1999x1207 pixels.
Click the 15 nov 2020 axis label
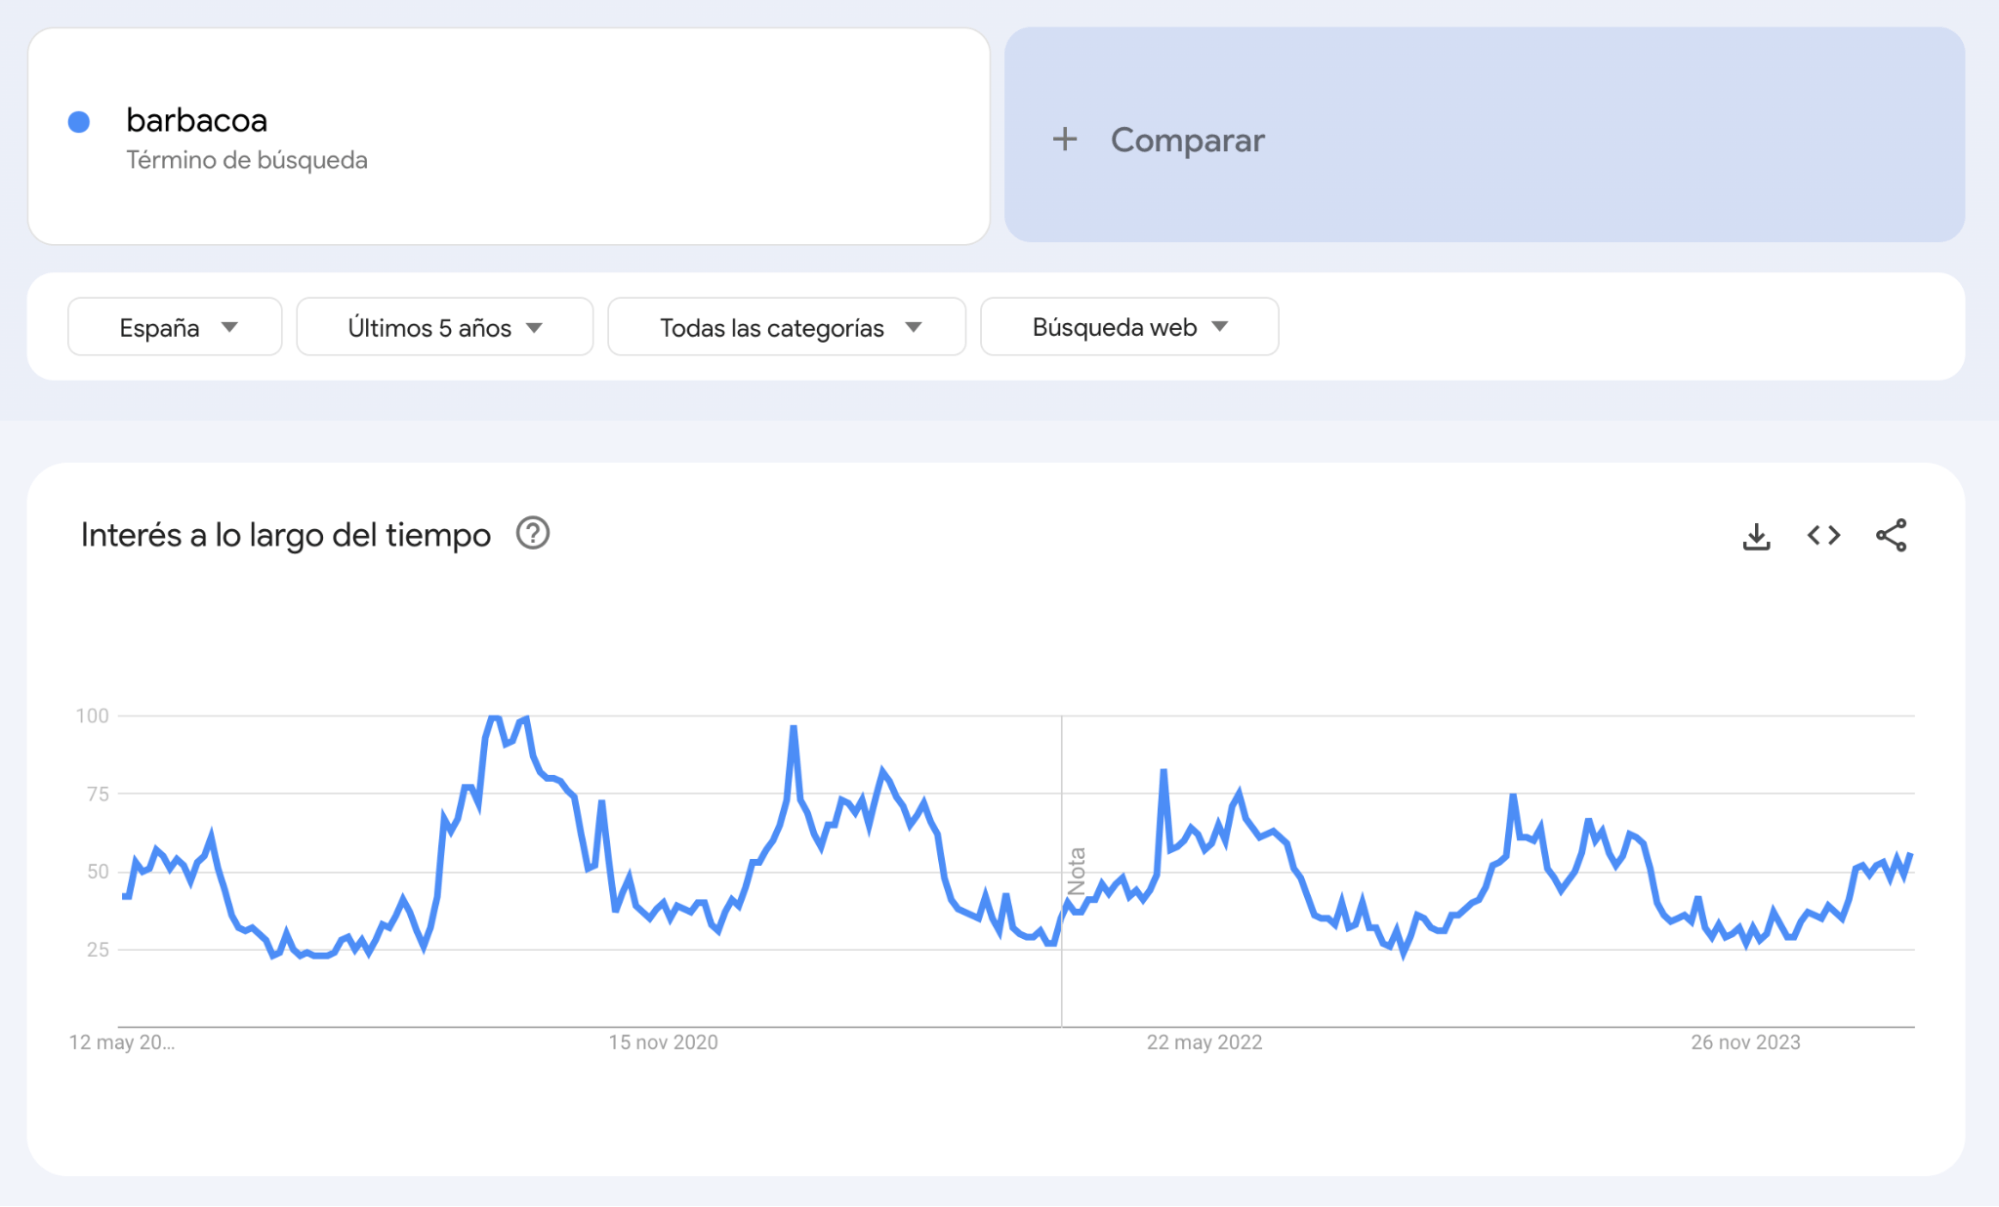pos(662,1042)
